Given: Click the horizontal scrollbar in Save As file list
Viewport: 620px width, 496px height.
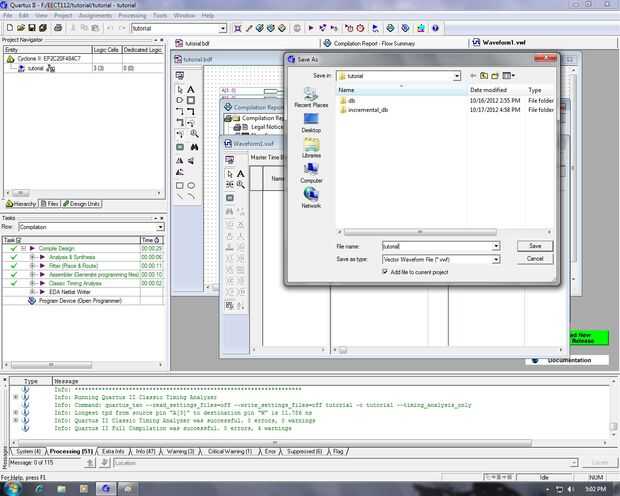Looking at the screenshot, I should 420,232.
